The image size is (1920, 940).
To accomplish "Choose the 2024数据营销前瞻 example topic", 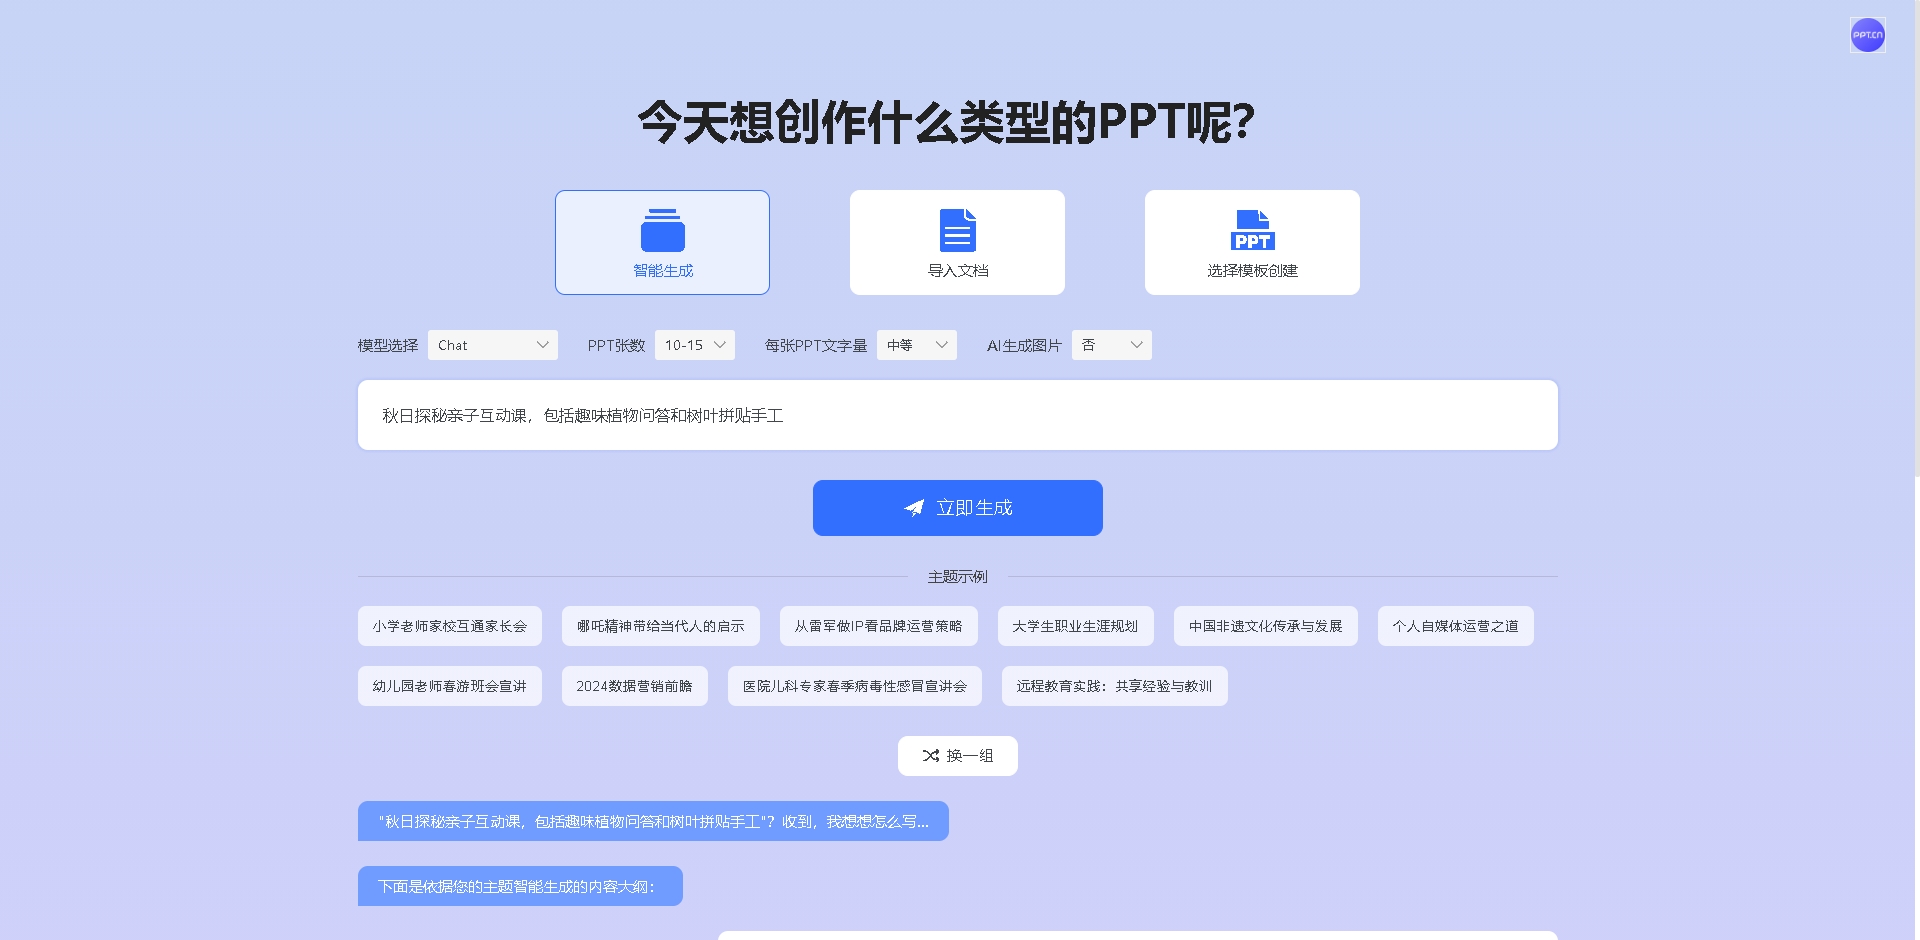I will click(634, 686).
